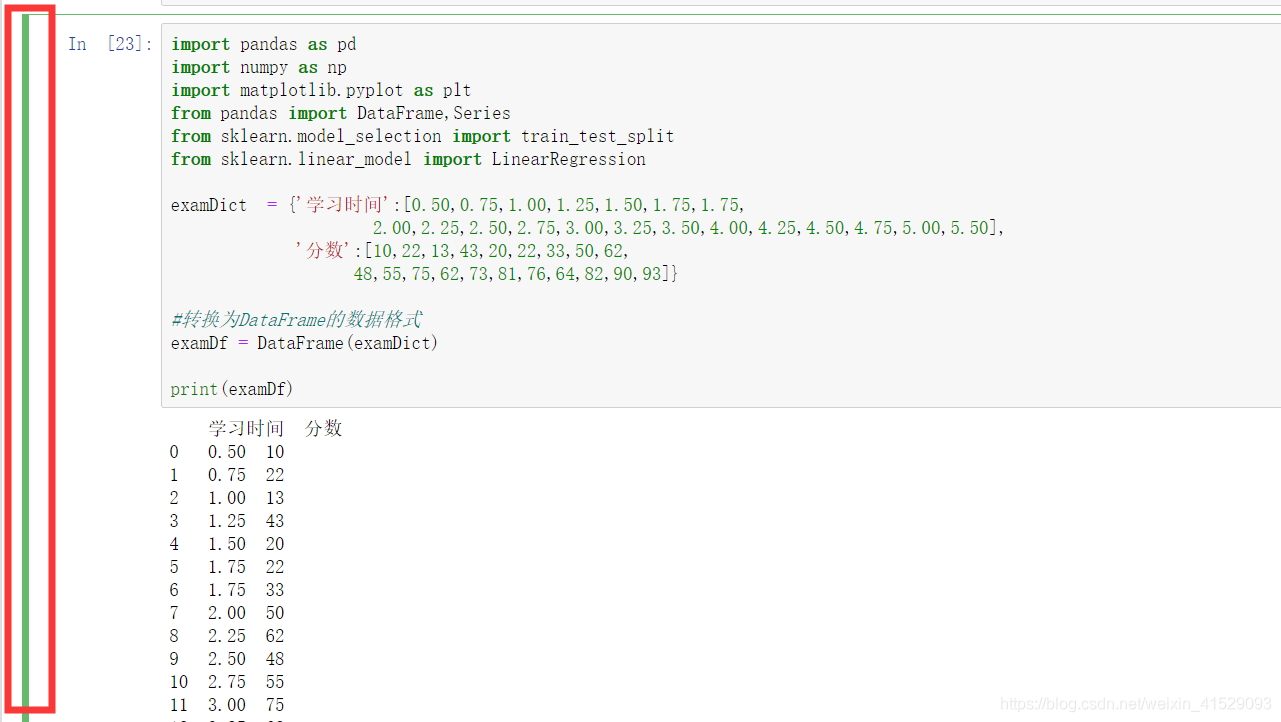Click output row 5 with 1.75 22
Screen dimensions: 1281x722
227,567
